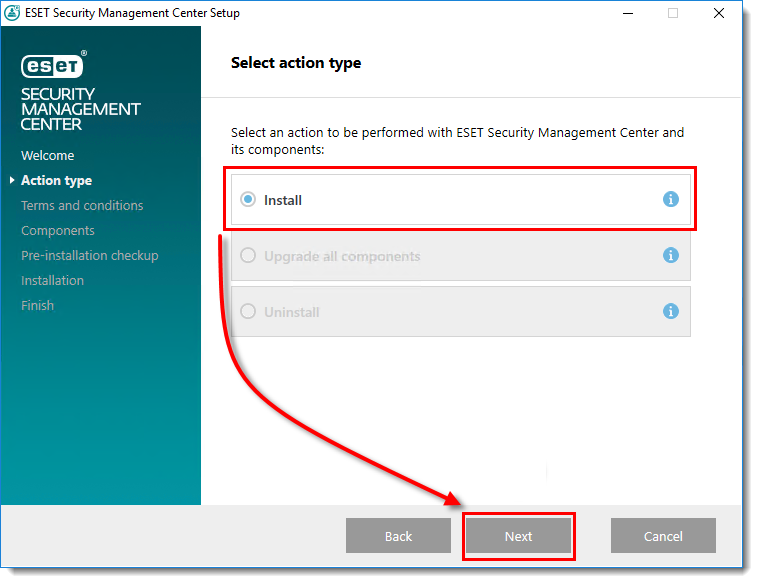758x583 pixels.
Task: Open Components step in sidebar
Action: 58,231
